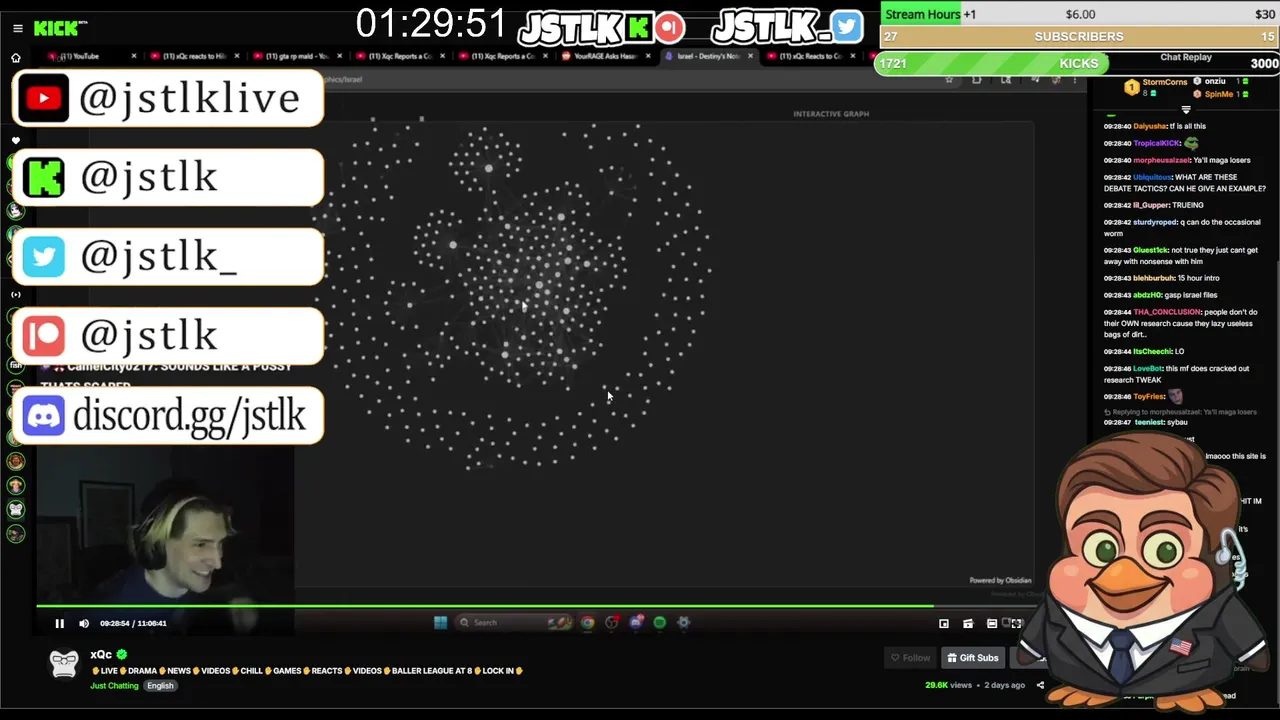Click the Gift Subs button
Screen dimensions: 1280x720
point(973,657)
